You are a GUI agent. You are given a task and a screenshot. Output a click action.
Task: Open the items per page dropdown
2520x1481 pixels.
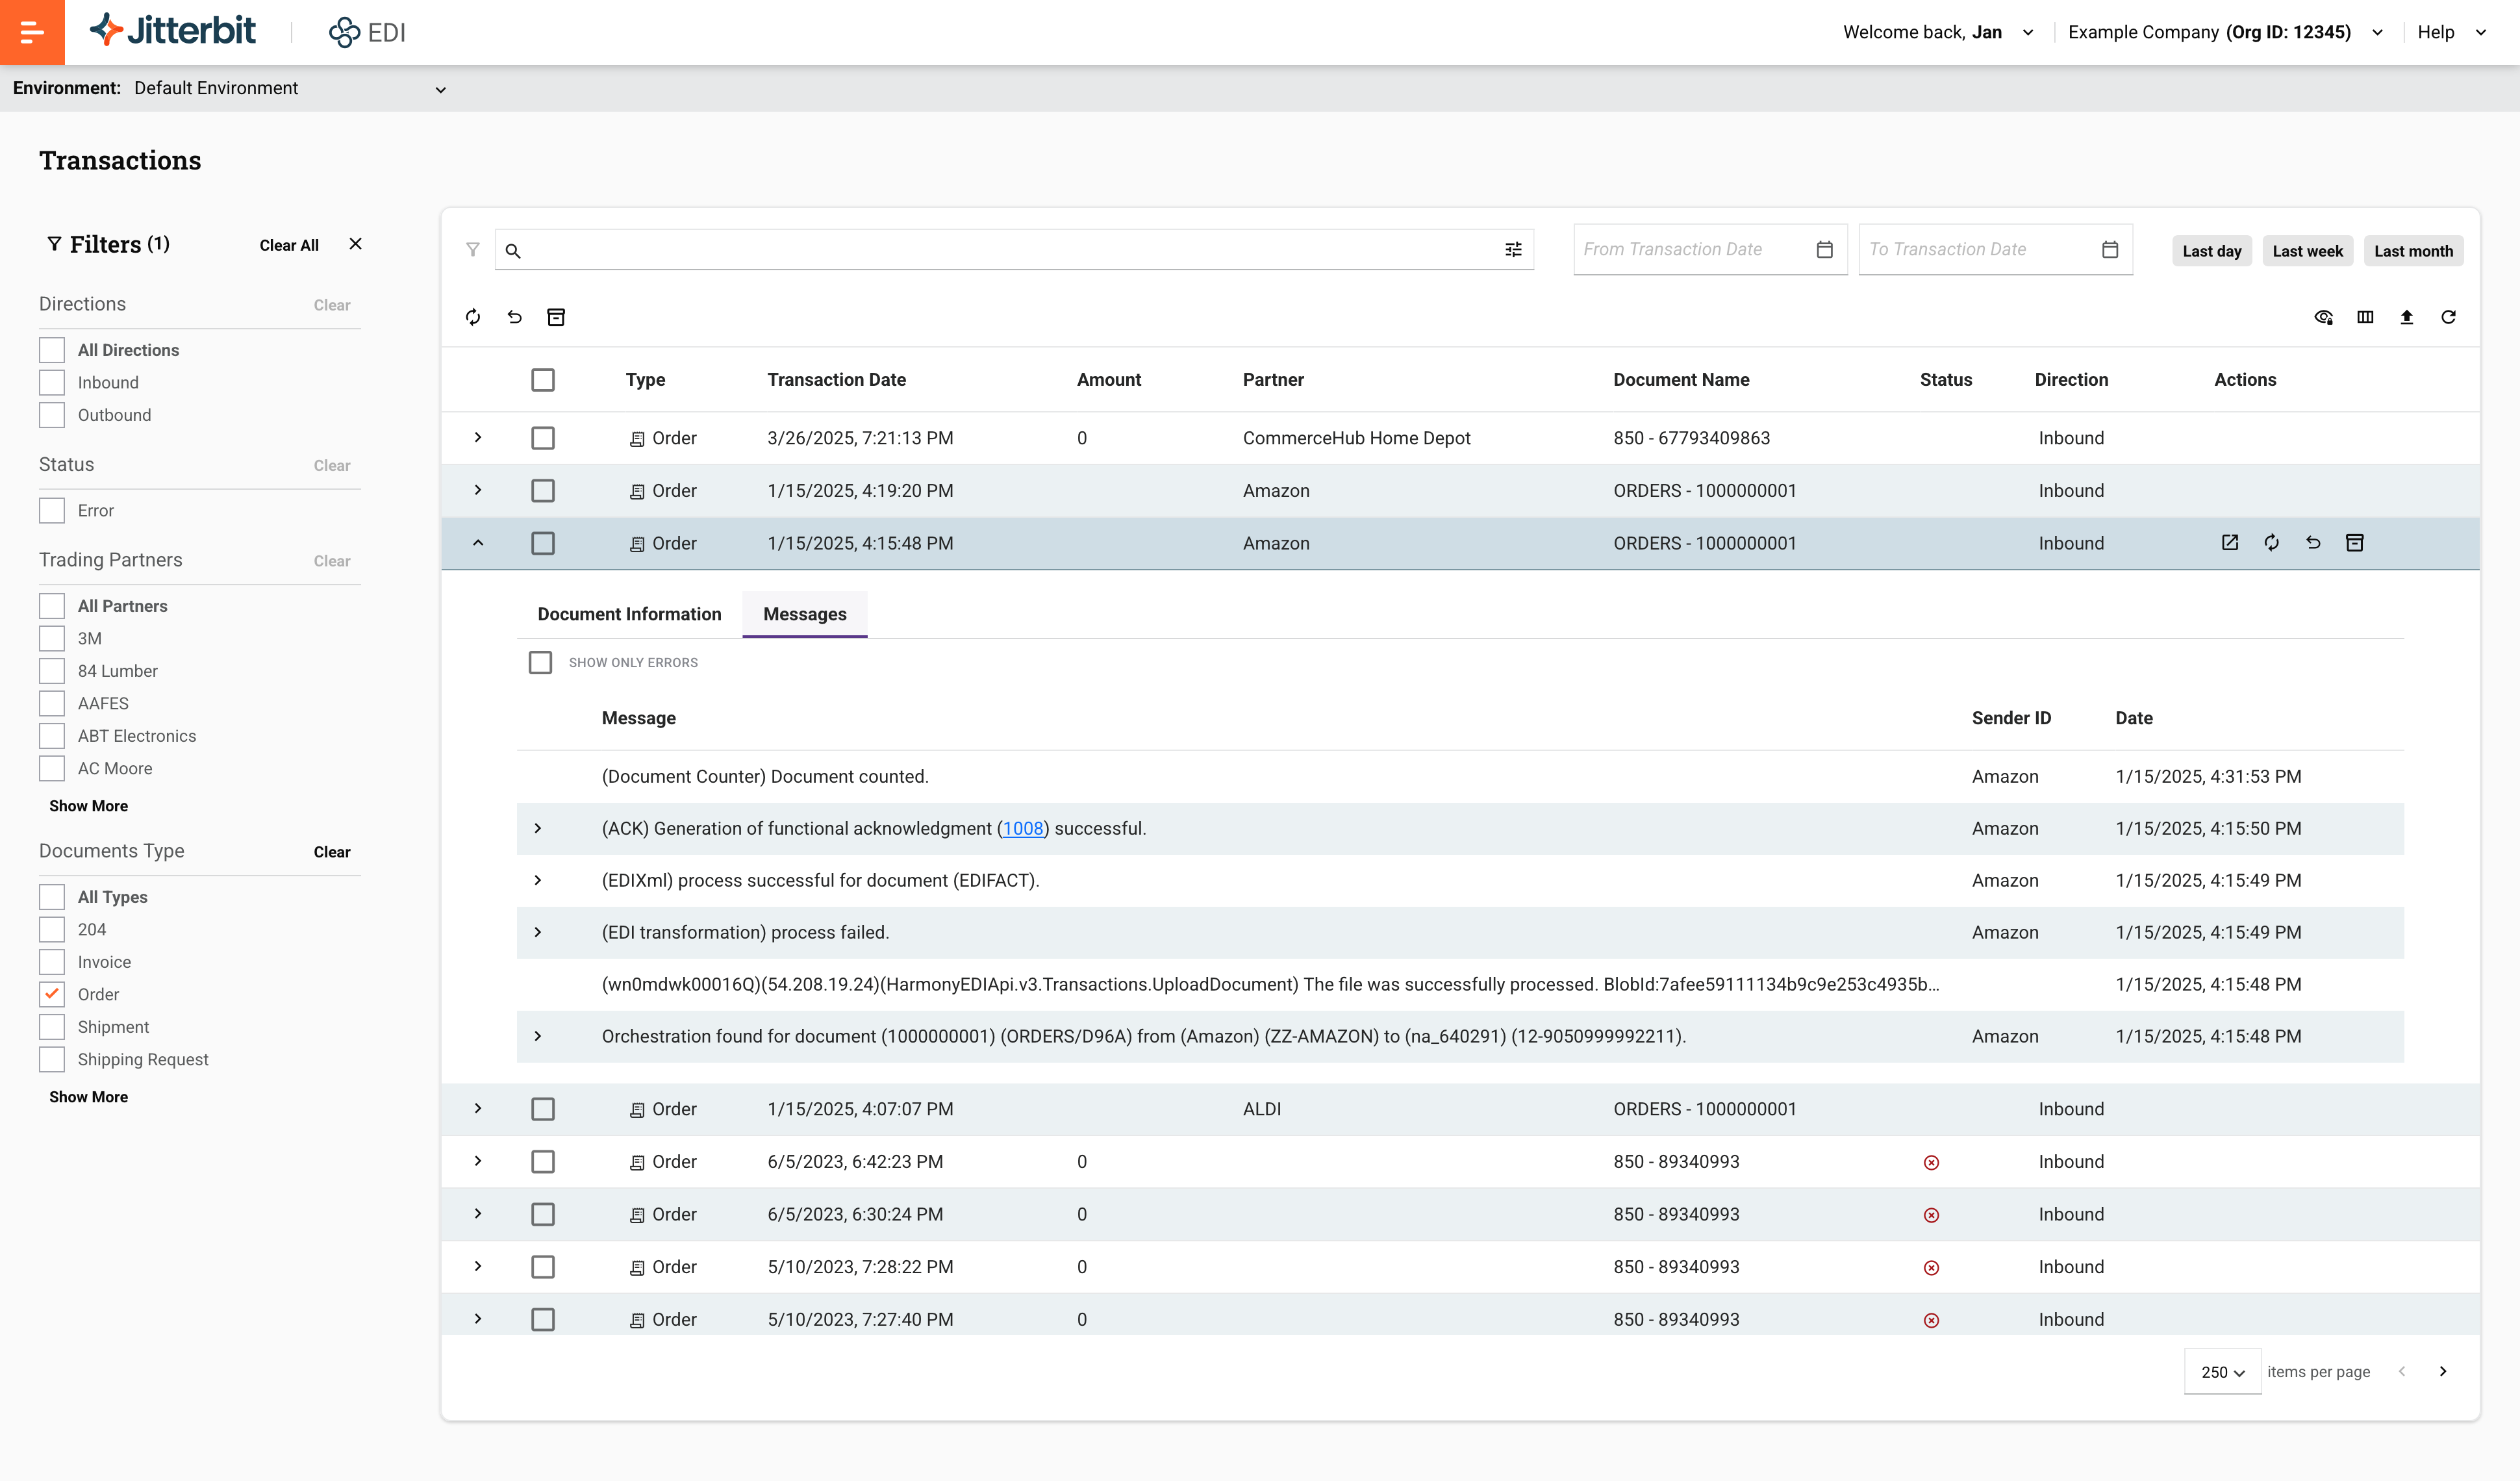point(2222,1372)
